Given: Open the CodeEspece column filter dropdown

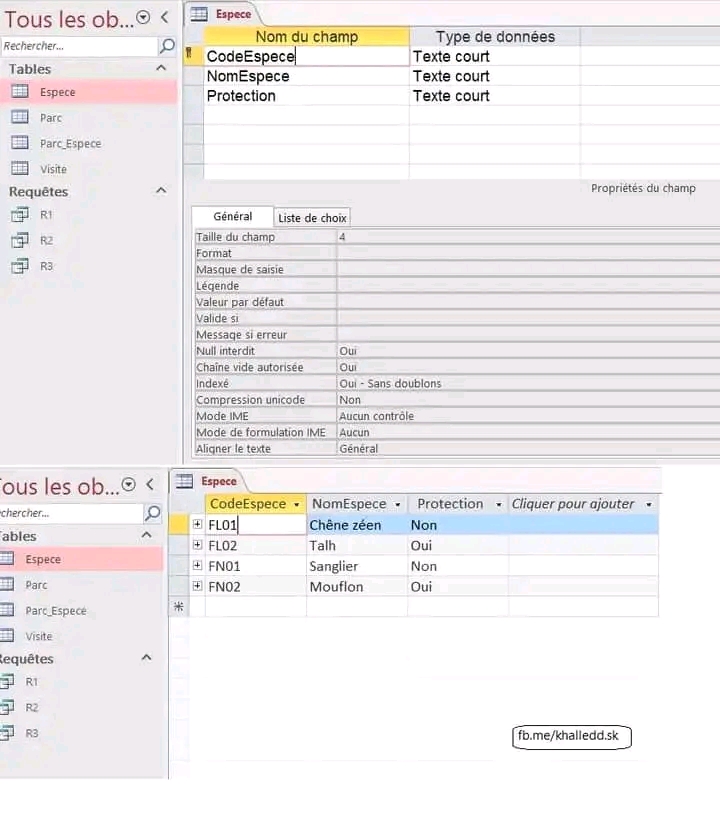Looking at the screenshot, I should (x=296, y=505).
